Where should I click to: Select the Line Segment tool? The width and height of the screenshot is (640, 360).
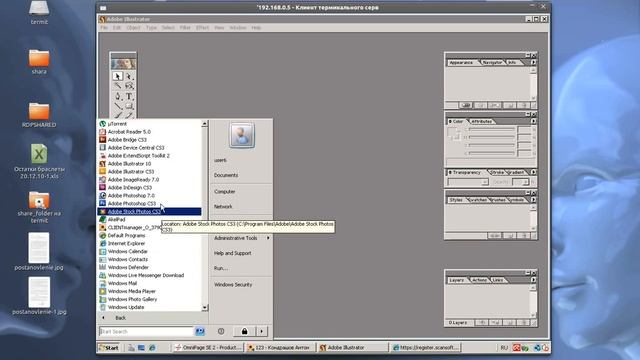pyautogui.click(x=118, y=106)
